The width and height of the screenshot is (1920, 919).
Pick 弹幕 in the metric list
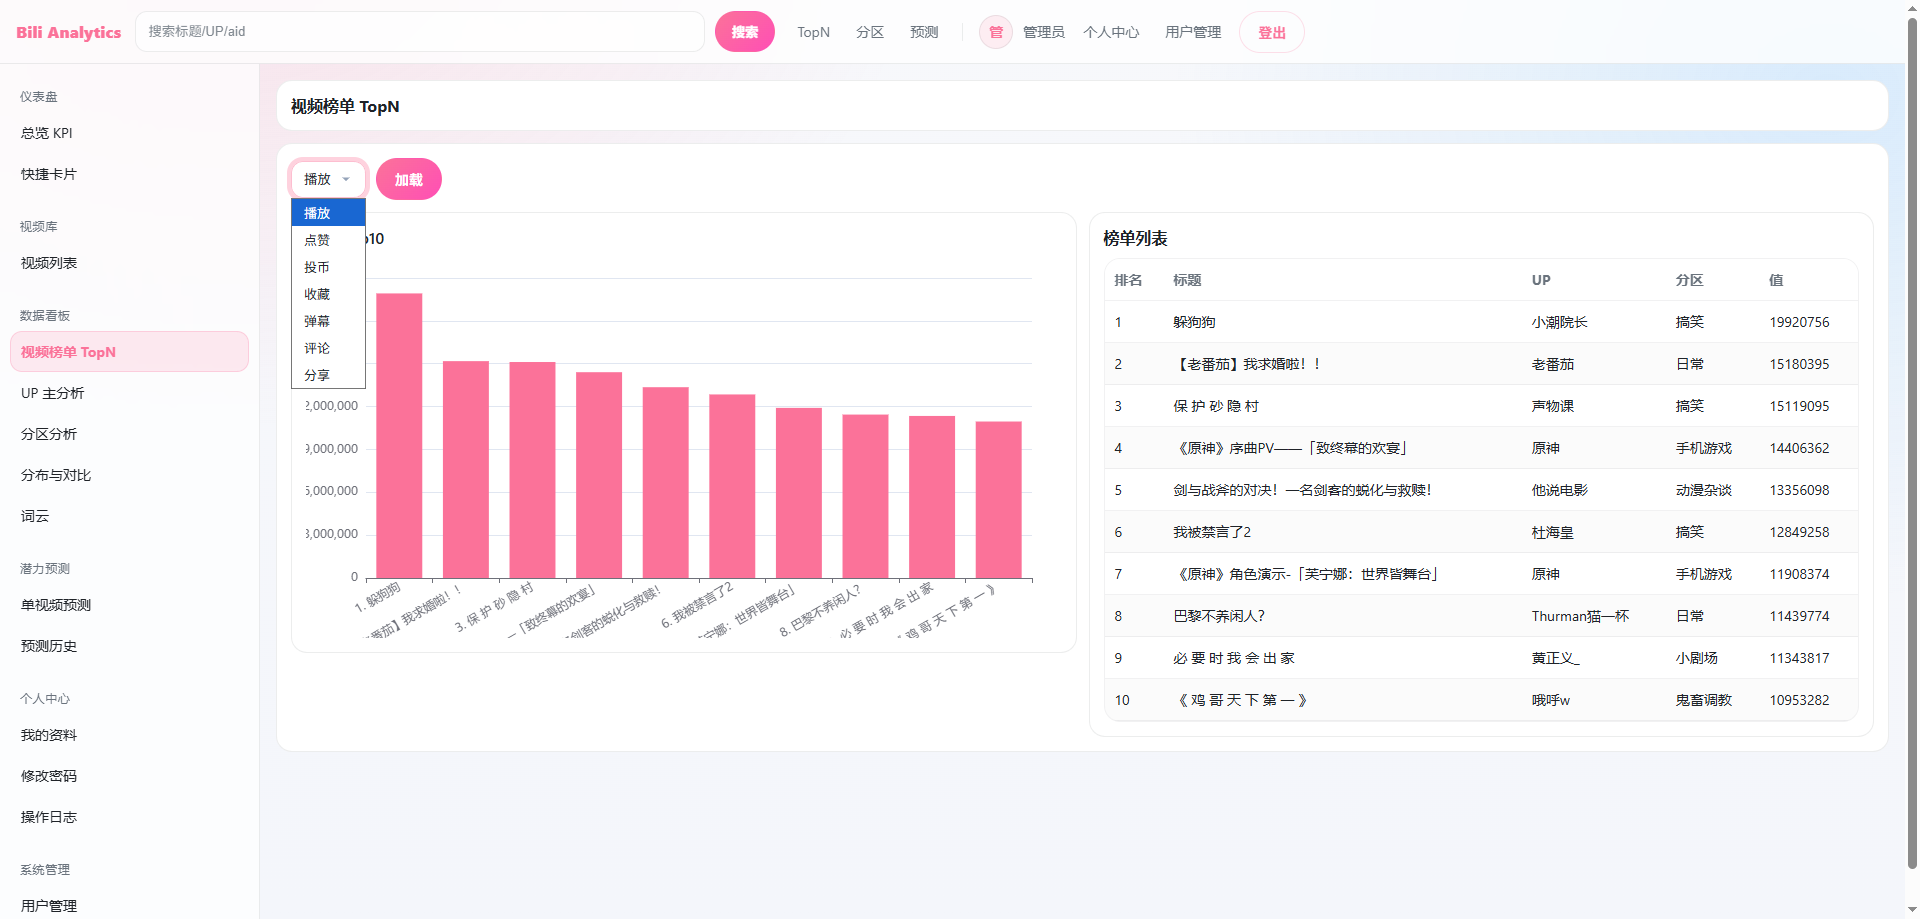click(317, 321)
